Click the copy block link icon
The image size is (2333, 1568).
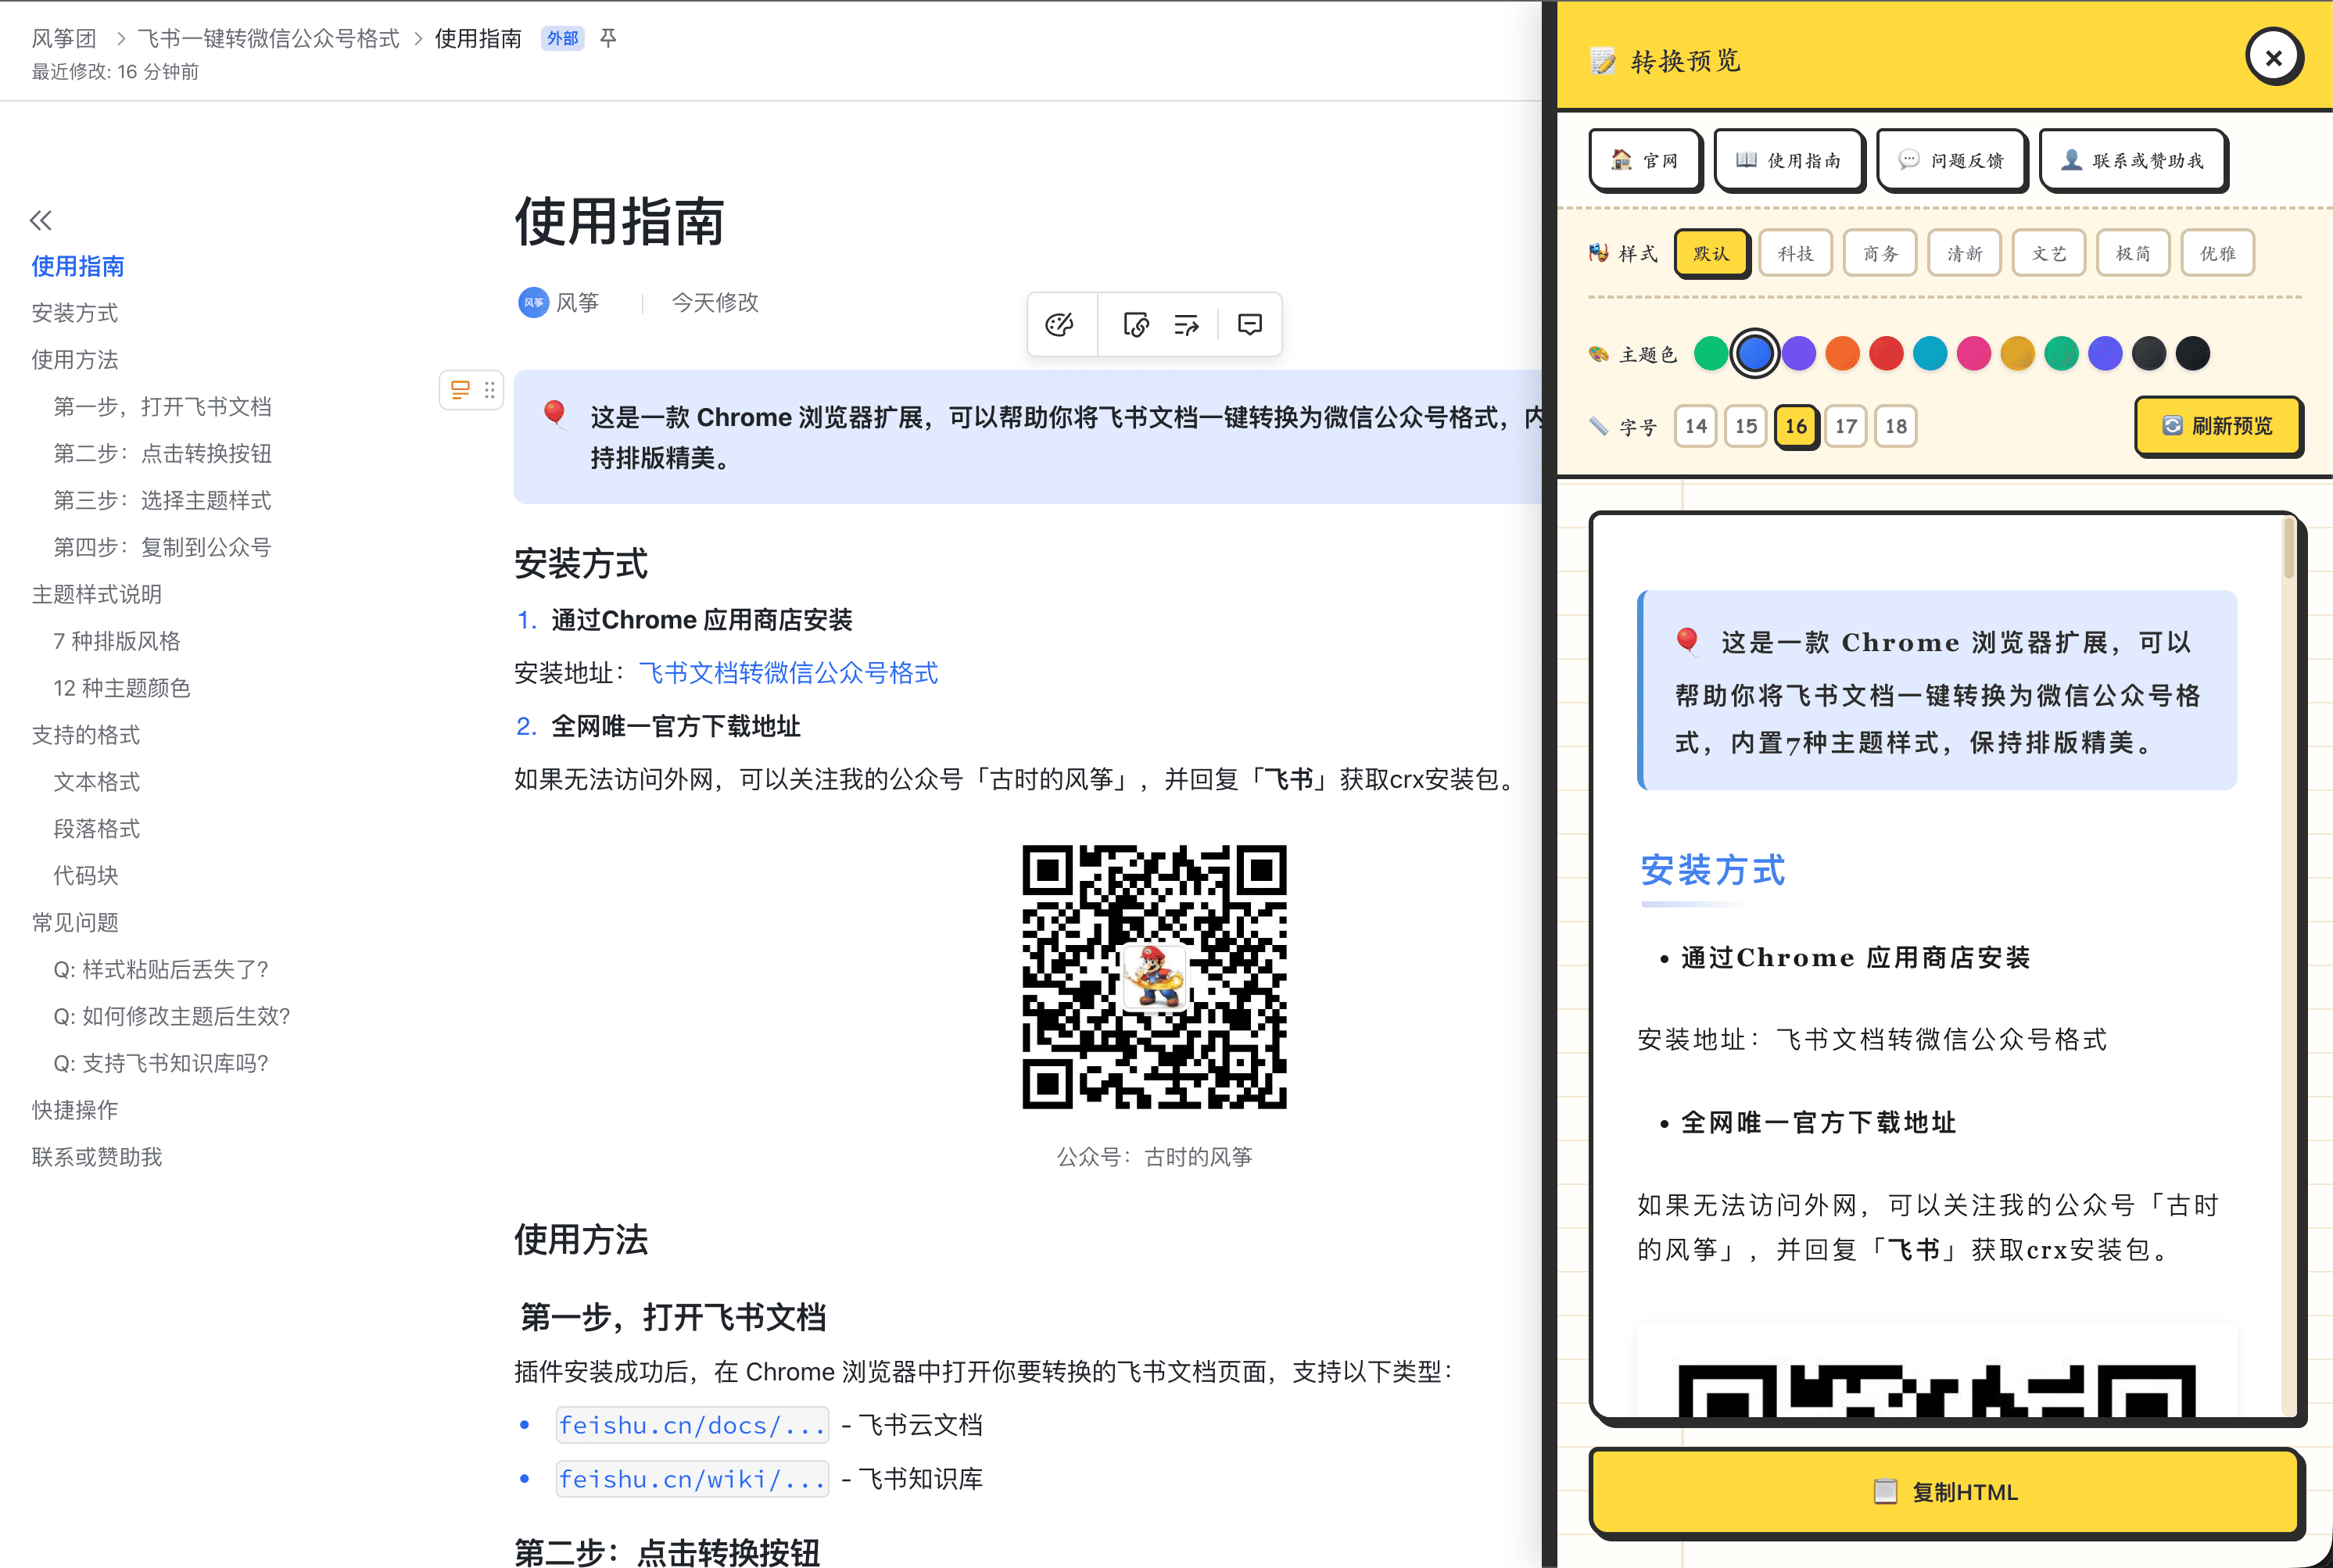point(1136,324)
